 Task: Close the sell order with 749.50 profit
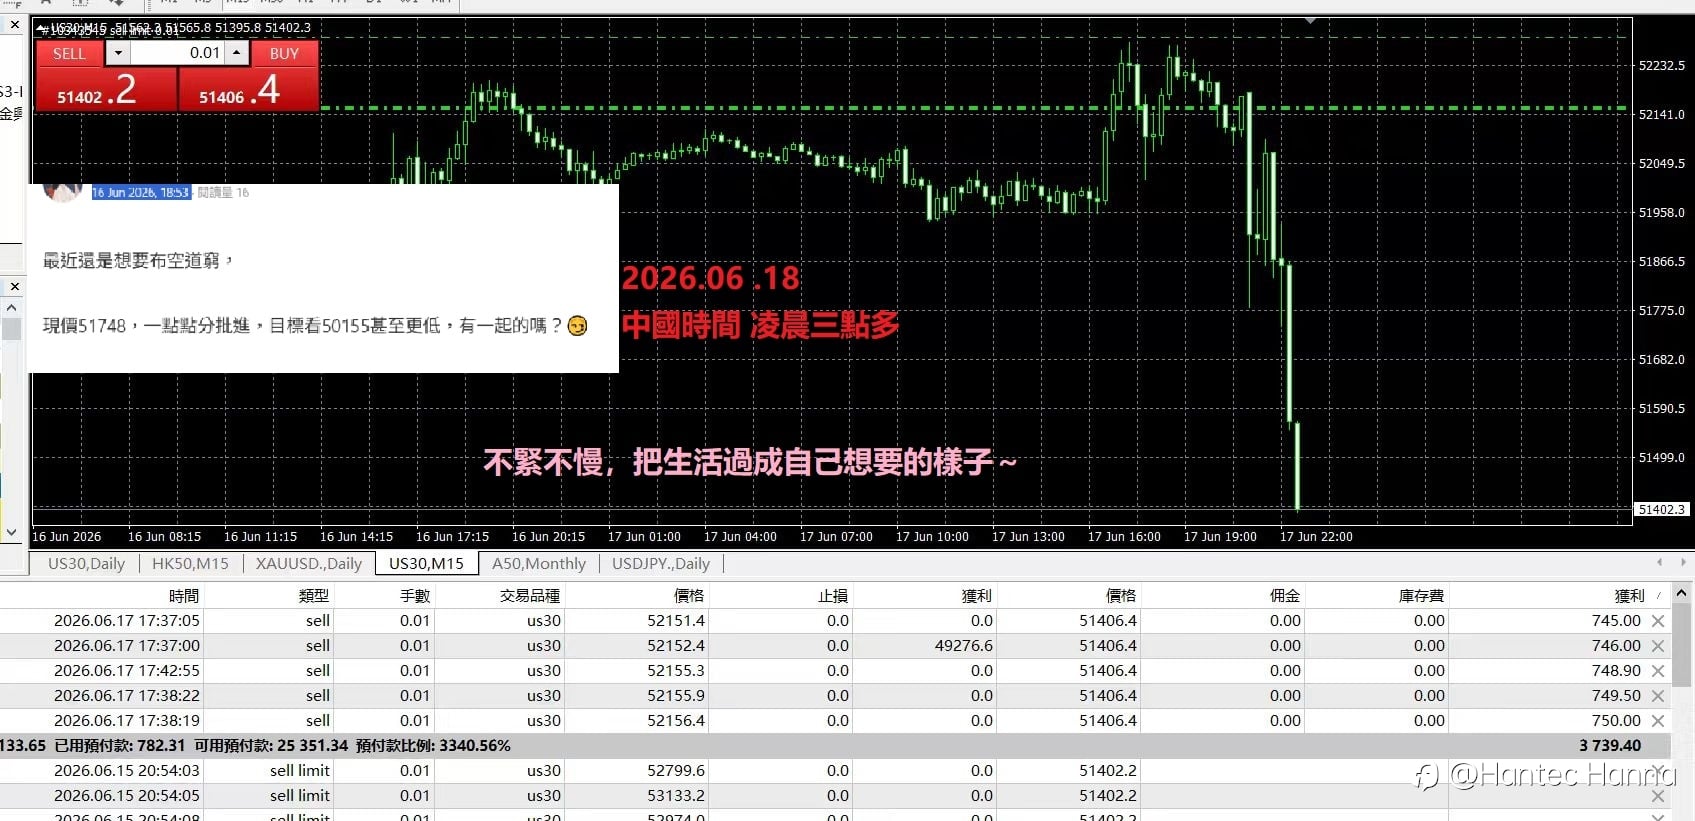coord(1658,696)
